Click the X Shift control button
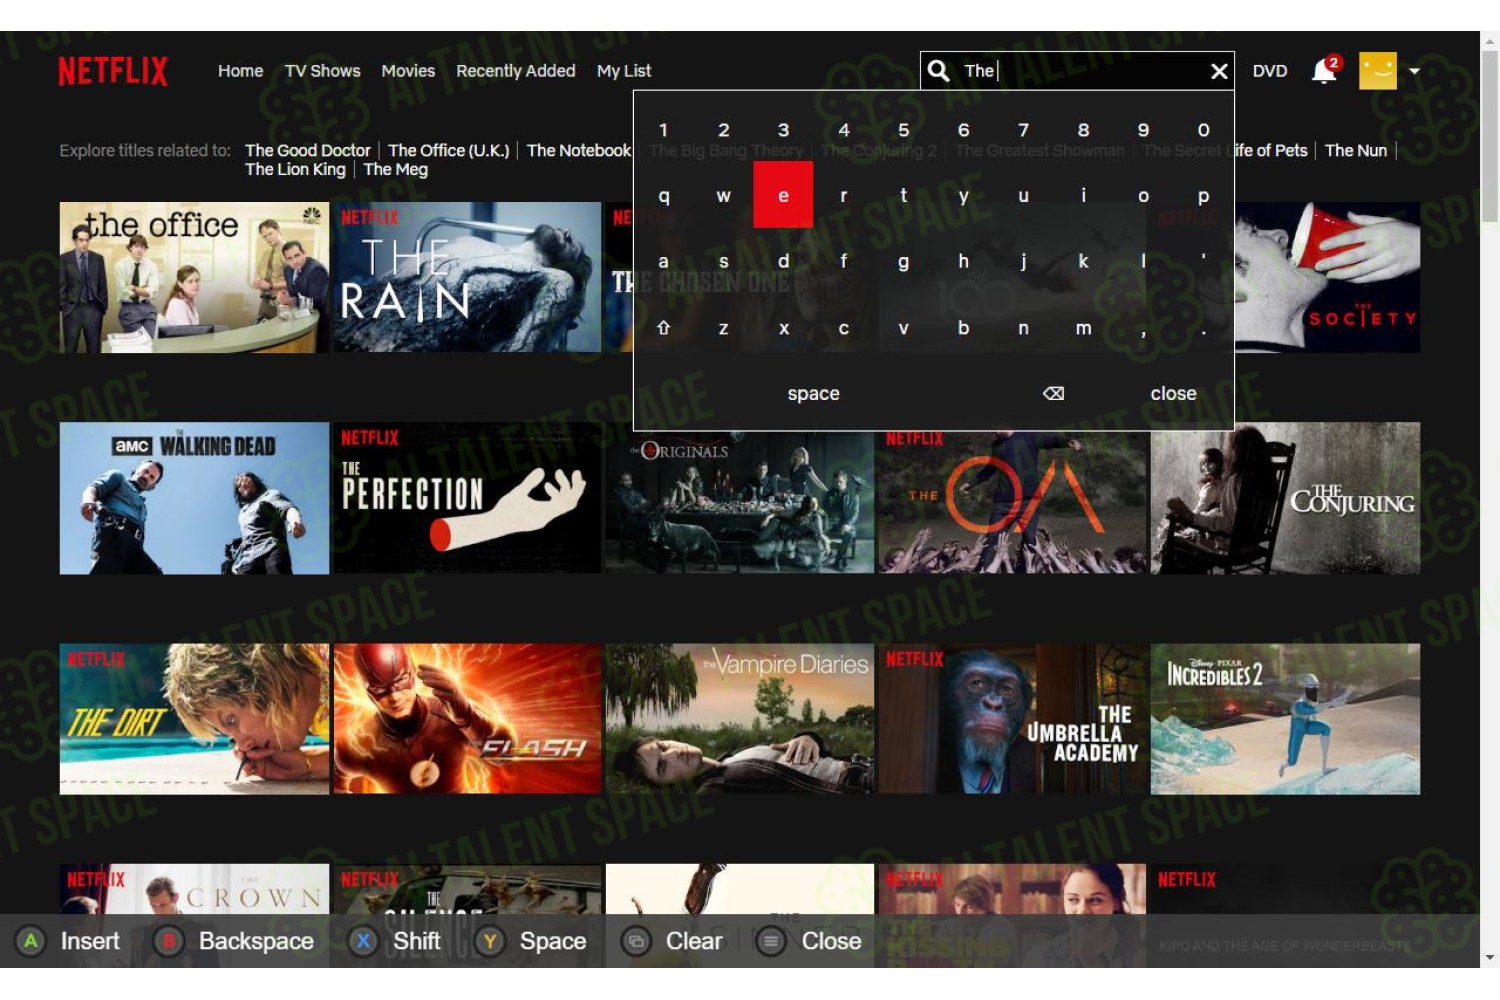This screenshot has width=1500, height=1000. pos(396,941)
